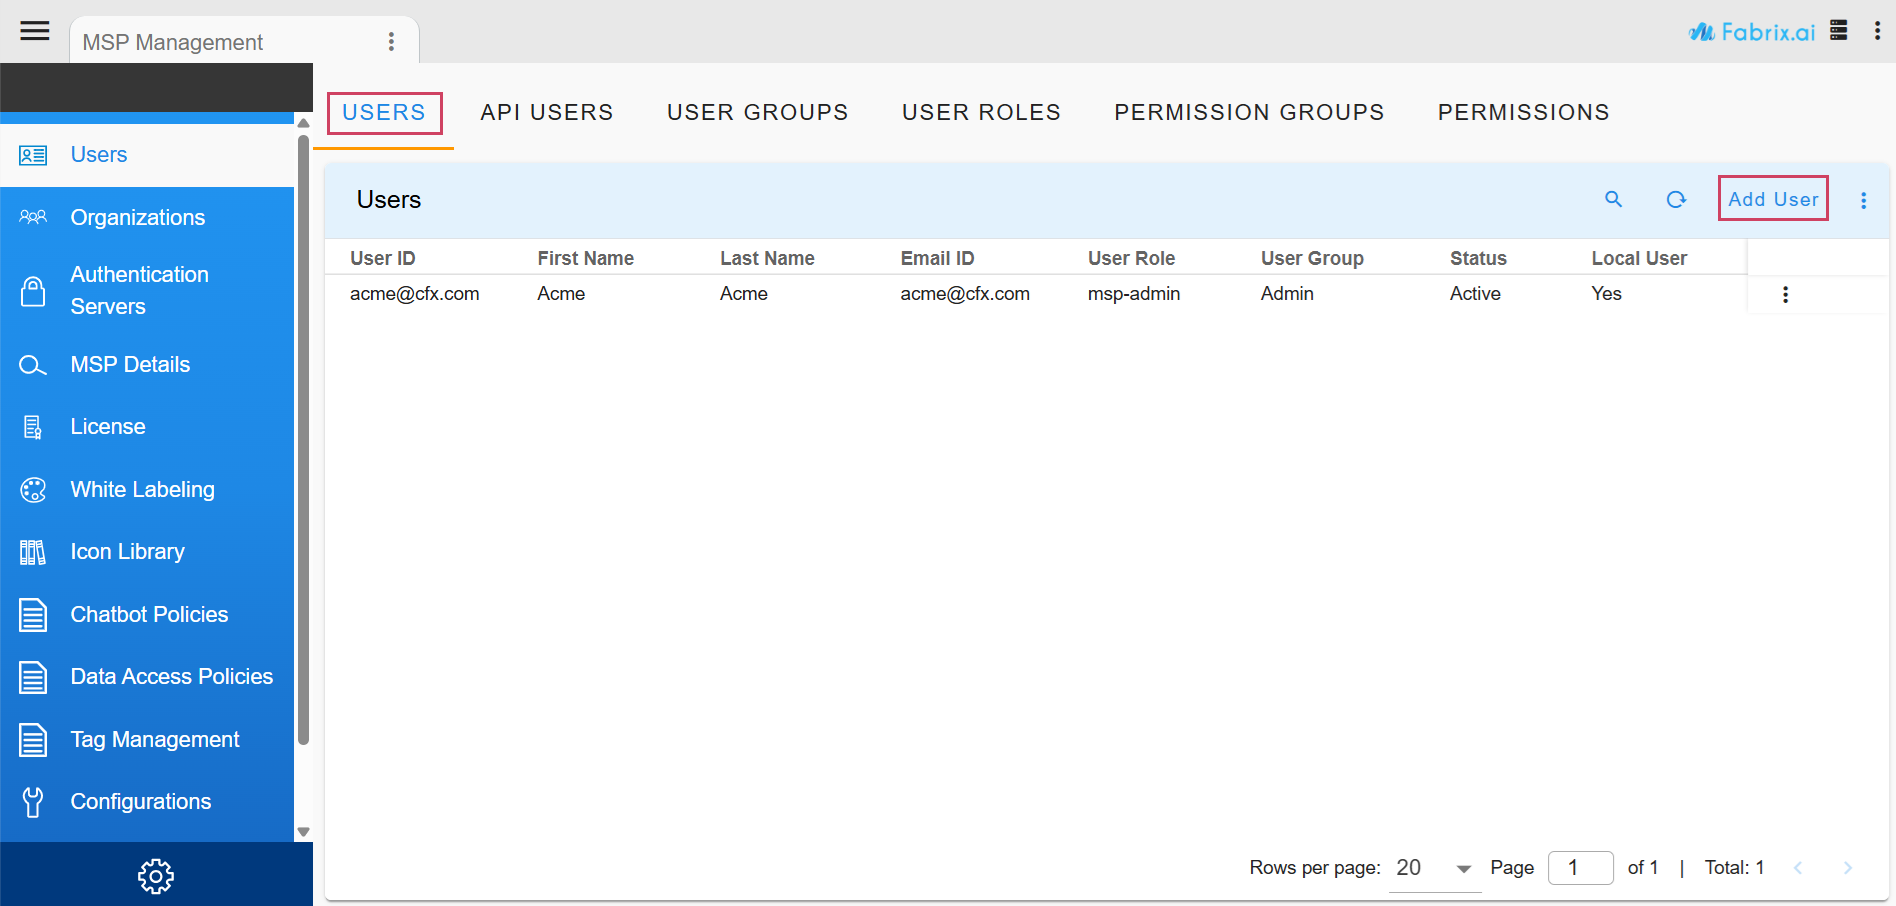Open the White Labeling palette section
The width and height of the screenshot is (1896, 906).
[x=142, y=489]
